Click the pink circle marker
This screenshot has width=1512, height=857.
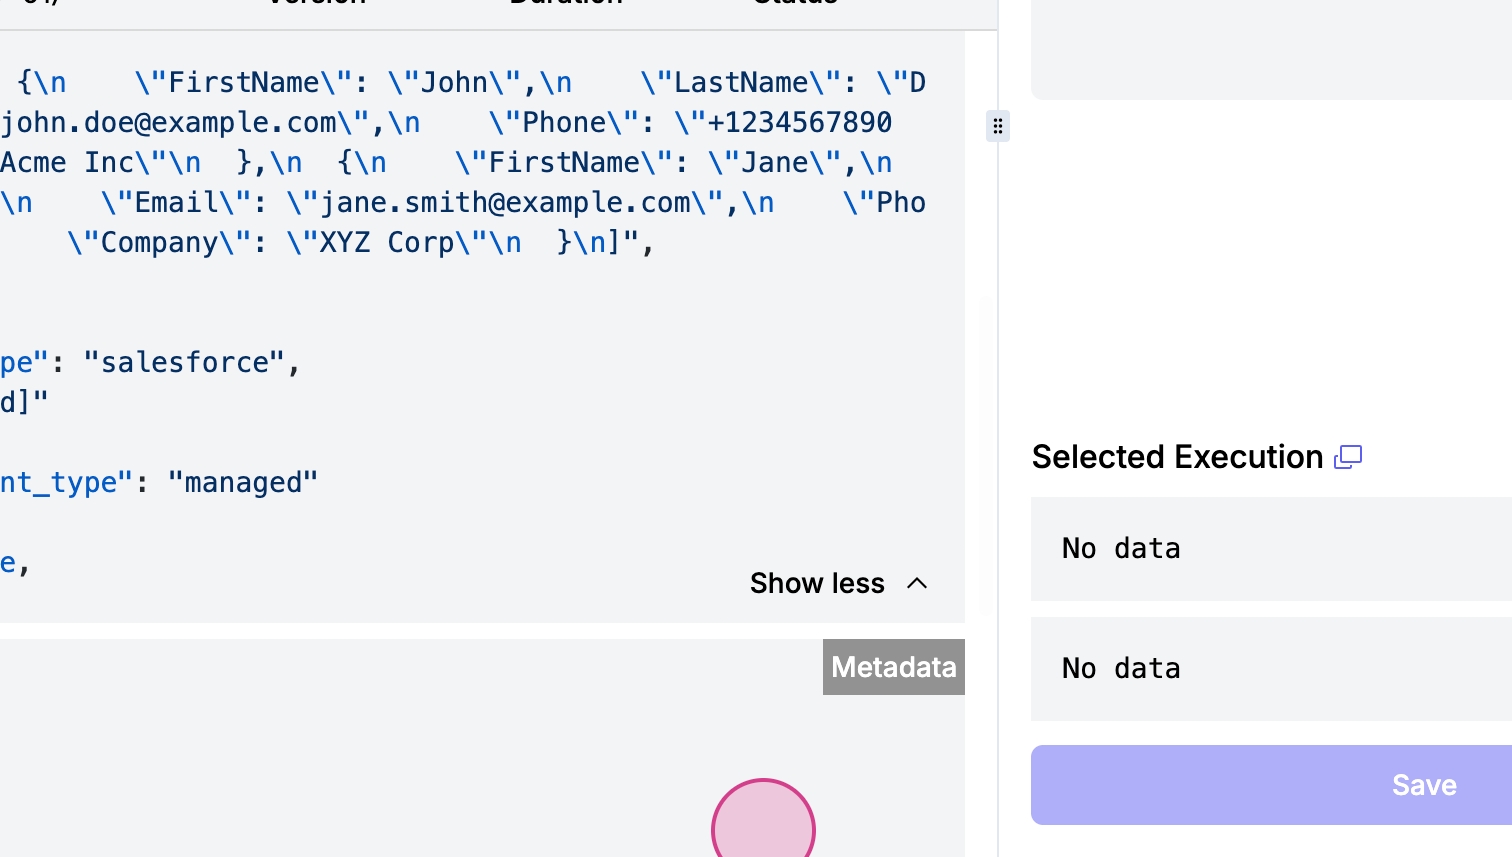(763, 826)
